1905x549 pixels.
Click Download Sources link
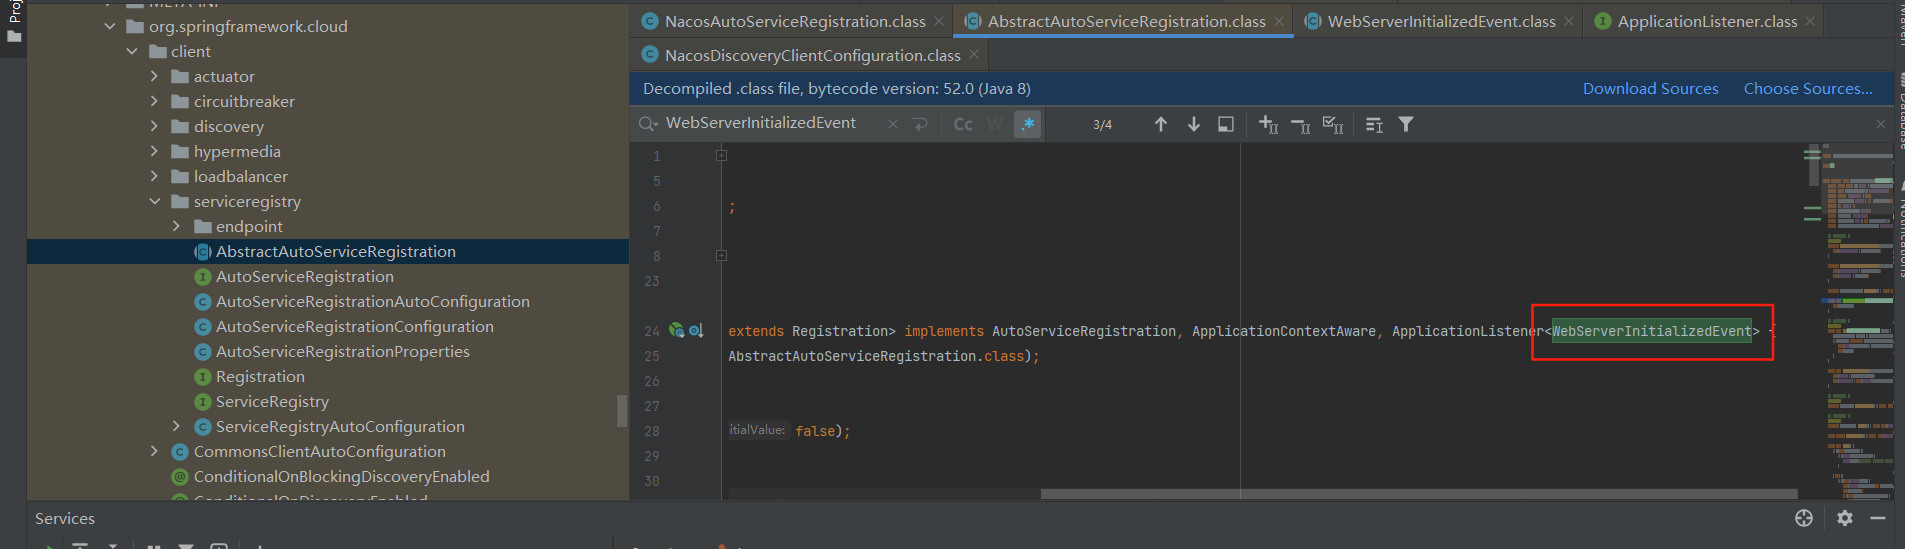[x=1650, y=88]
